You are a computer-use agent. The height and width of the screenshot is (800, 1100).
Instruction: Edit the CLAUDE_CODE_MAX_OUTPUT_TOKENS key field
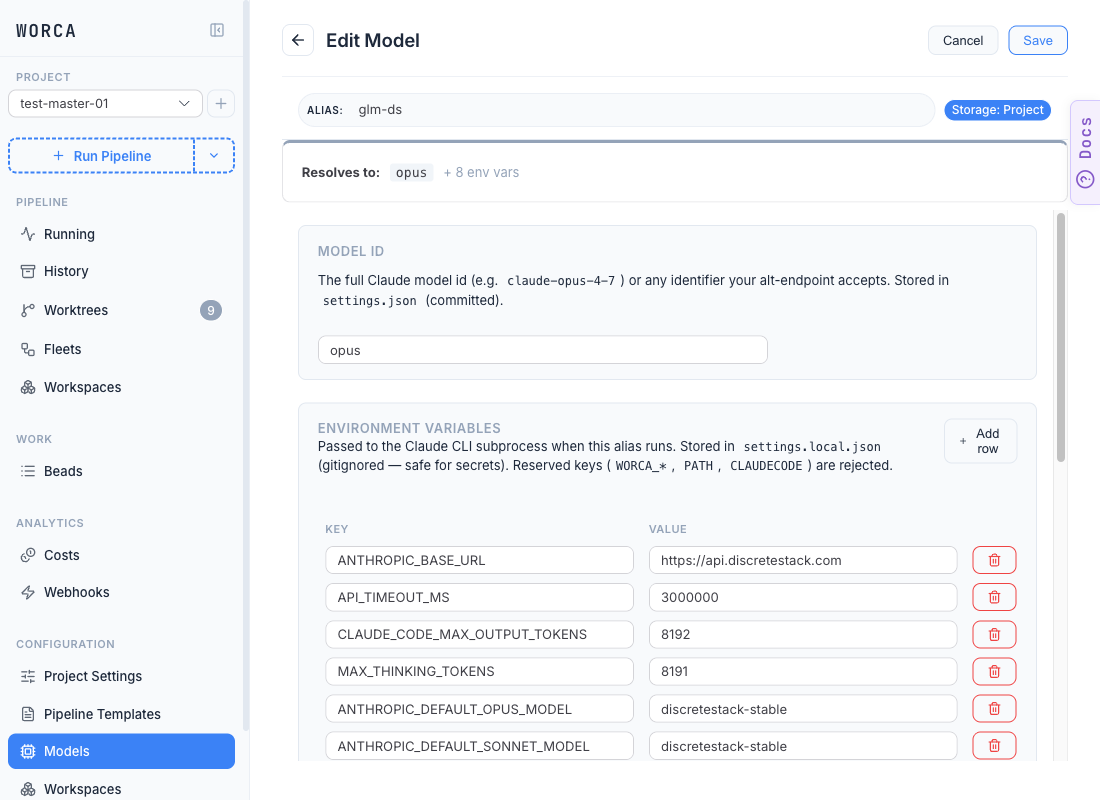click(x=479, y=635)
